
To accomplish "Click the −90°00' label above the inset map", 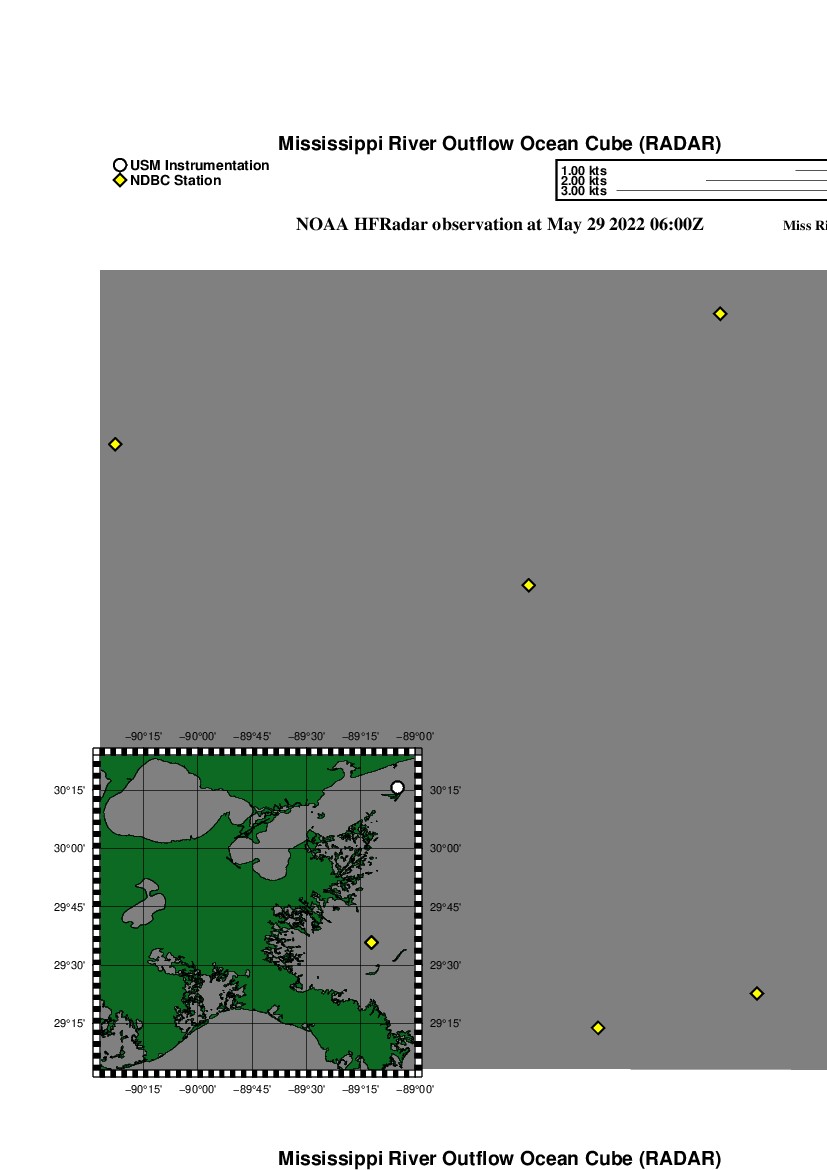I will click(198, 736).
